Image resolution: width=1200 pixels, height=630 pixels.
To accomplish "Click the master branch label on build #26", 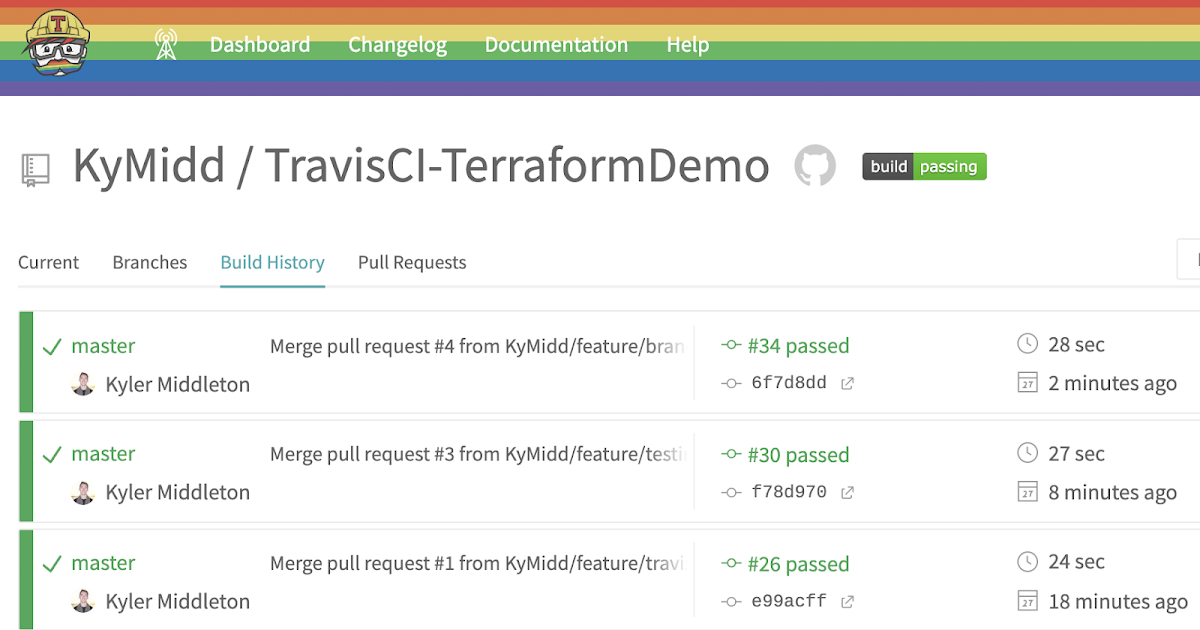I will (103, 562).
